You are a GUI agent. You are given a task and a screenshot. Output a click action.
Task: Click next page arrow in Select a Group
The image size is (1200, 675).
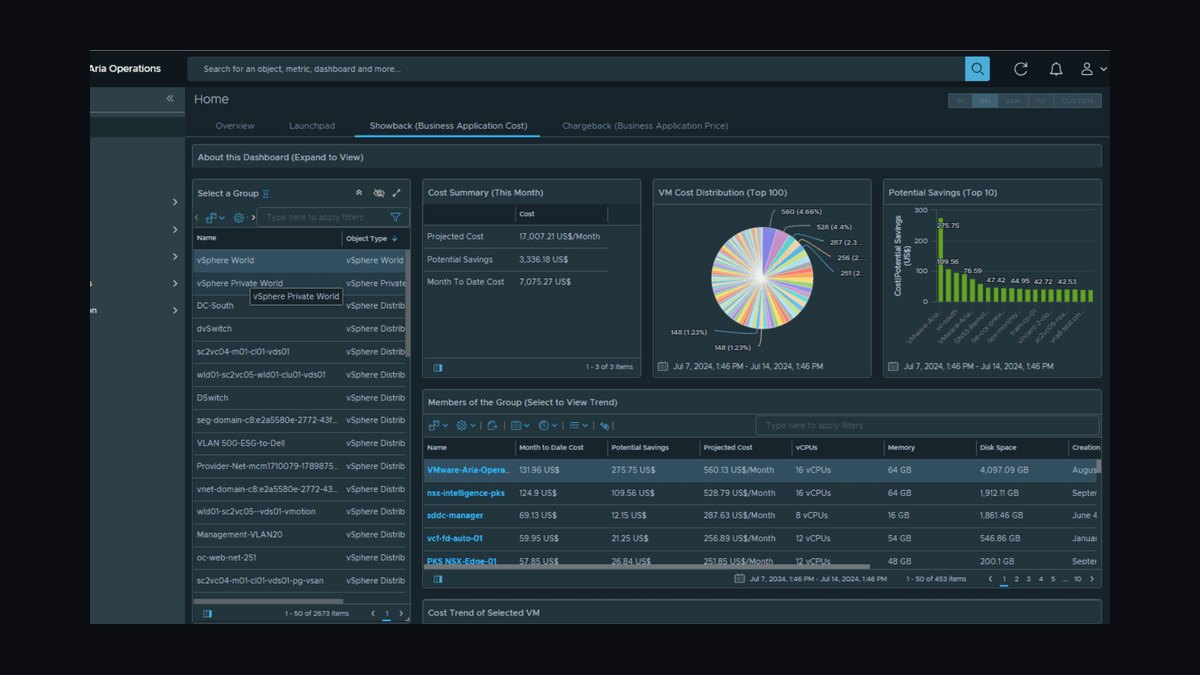pos(401,613)
